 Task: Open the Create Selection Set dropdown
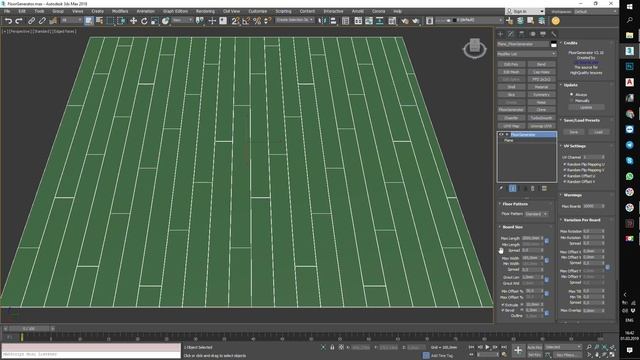[x=294, y=20]
